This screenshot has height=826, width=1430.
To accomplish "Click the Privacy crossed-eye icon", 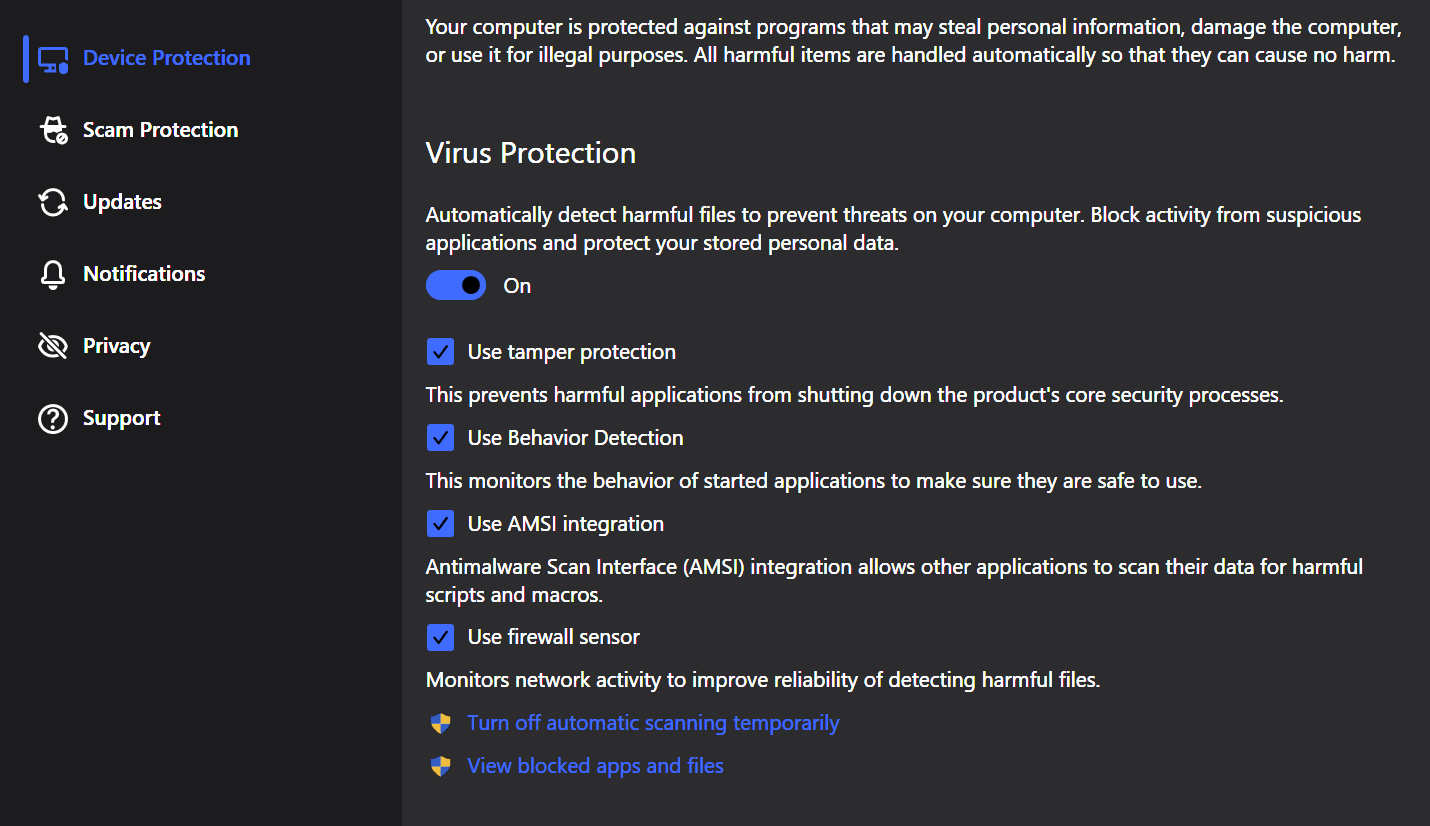I will tap(53, 347).
